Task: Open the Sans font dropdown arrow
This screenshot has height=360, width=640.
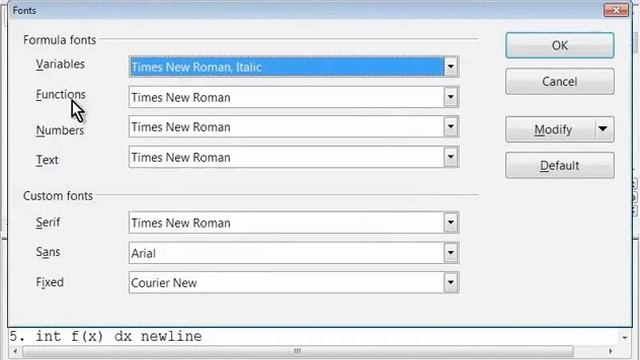Action: (451, 253)
